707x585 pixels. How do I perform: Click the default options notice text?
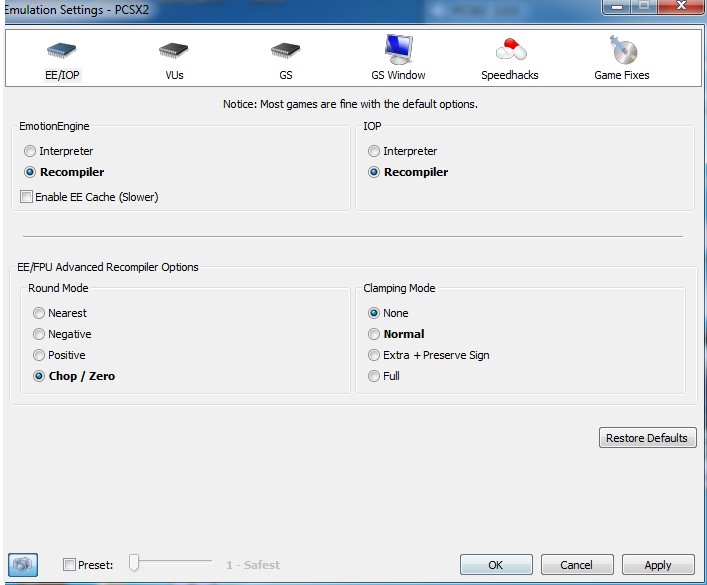tap(350, 104)
